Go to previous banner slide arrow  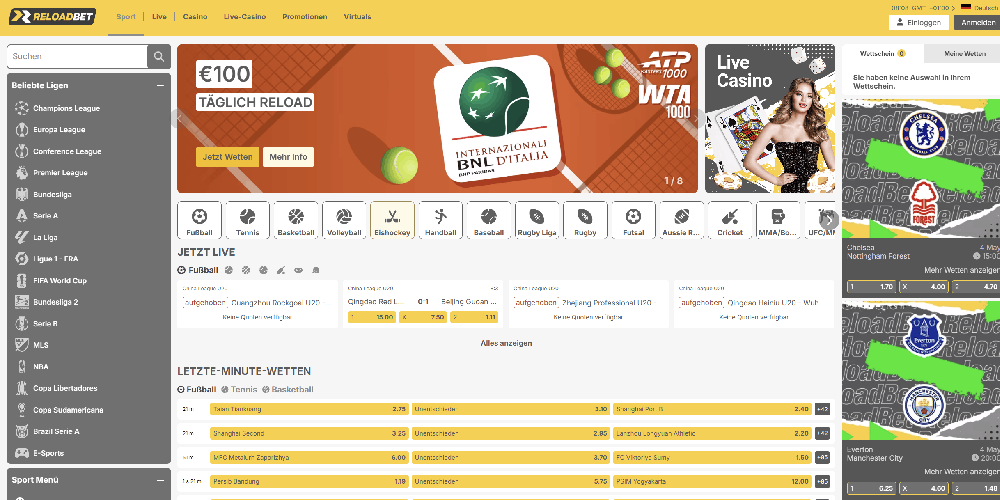(x=180, y=119)
